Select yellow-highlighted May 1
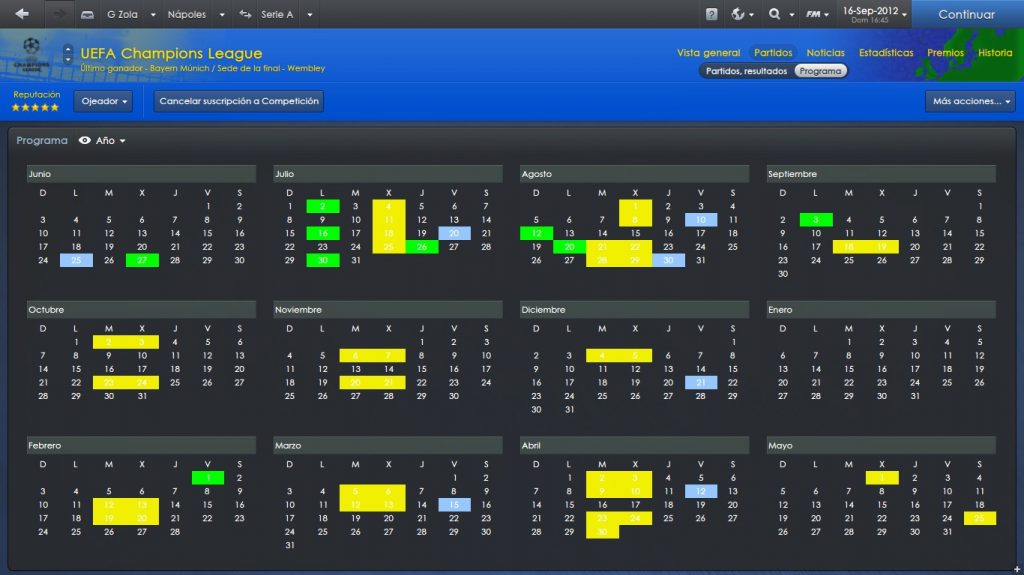This screenshot has width=1024, height=575. pos(882,478)
